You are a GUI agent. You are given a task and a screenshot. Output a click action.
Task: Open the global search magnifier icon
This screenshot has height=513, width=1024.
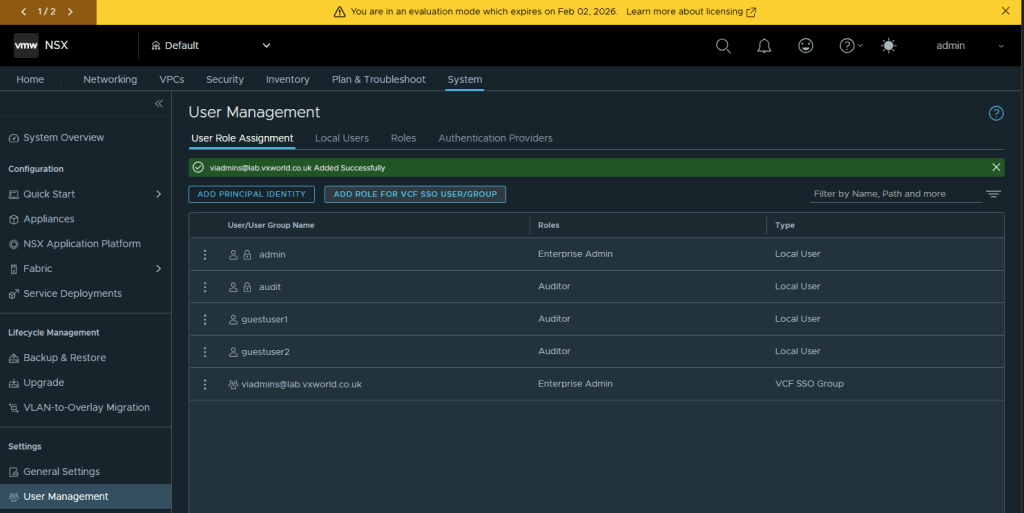pos(723,46)
